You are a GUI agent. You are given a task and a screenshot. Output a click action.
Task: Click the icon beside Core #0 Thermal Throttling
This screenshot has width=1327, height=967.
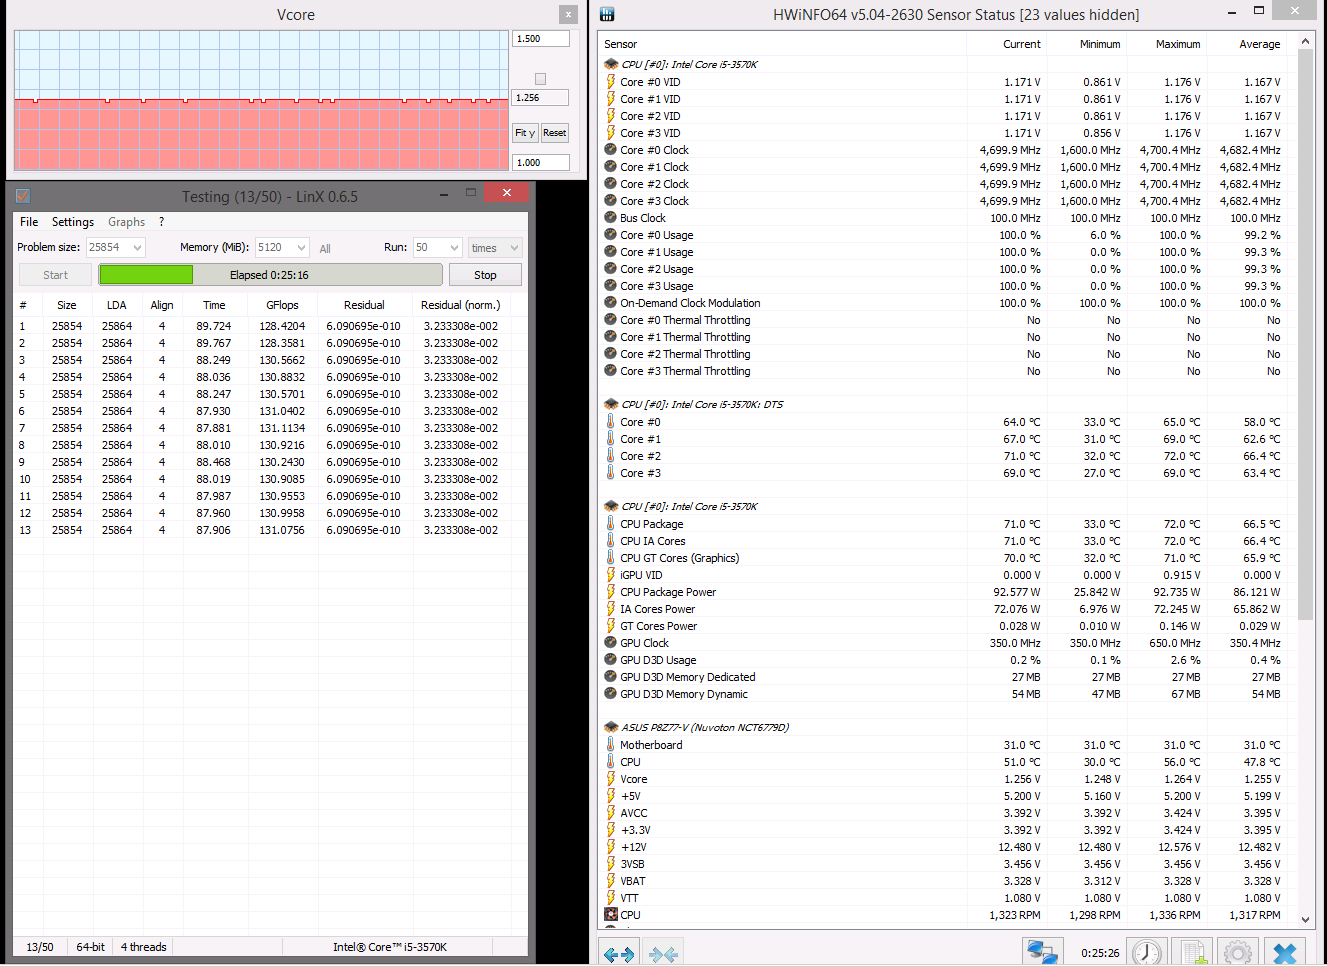(x=611, y=320)
